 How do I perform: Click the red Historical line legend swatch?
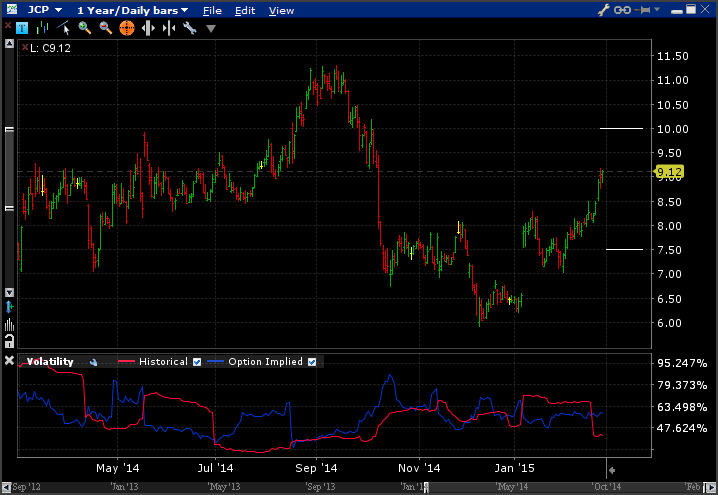click(x=126, y=362)
